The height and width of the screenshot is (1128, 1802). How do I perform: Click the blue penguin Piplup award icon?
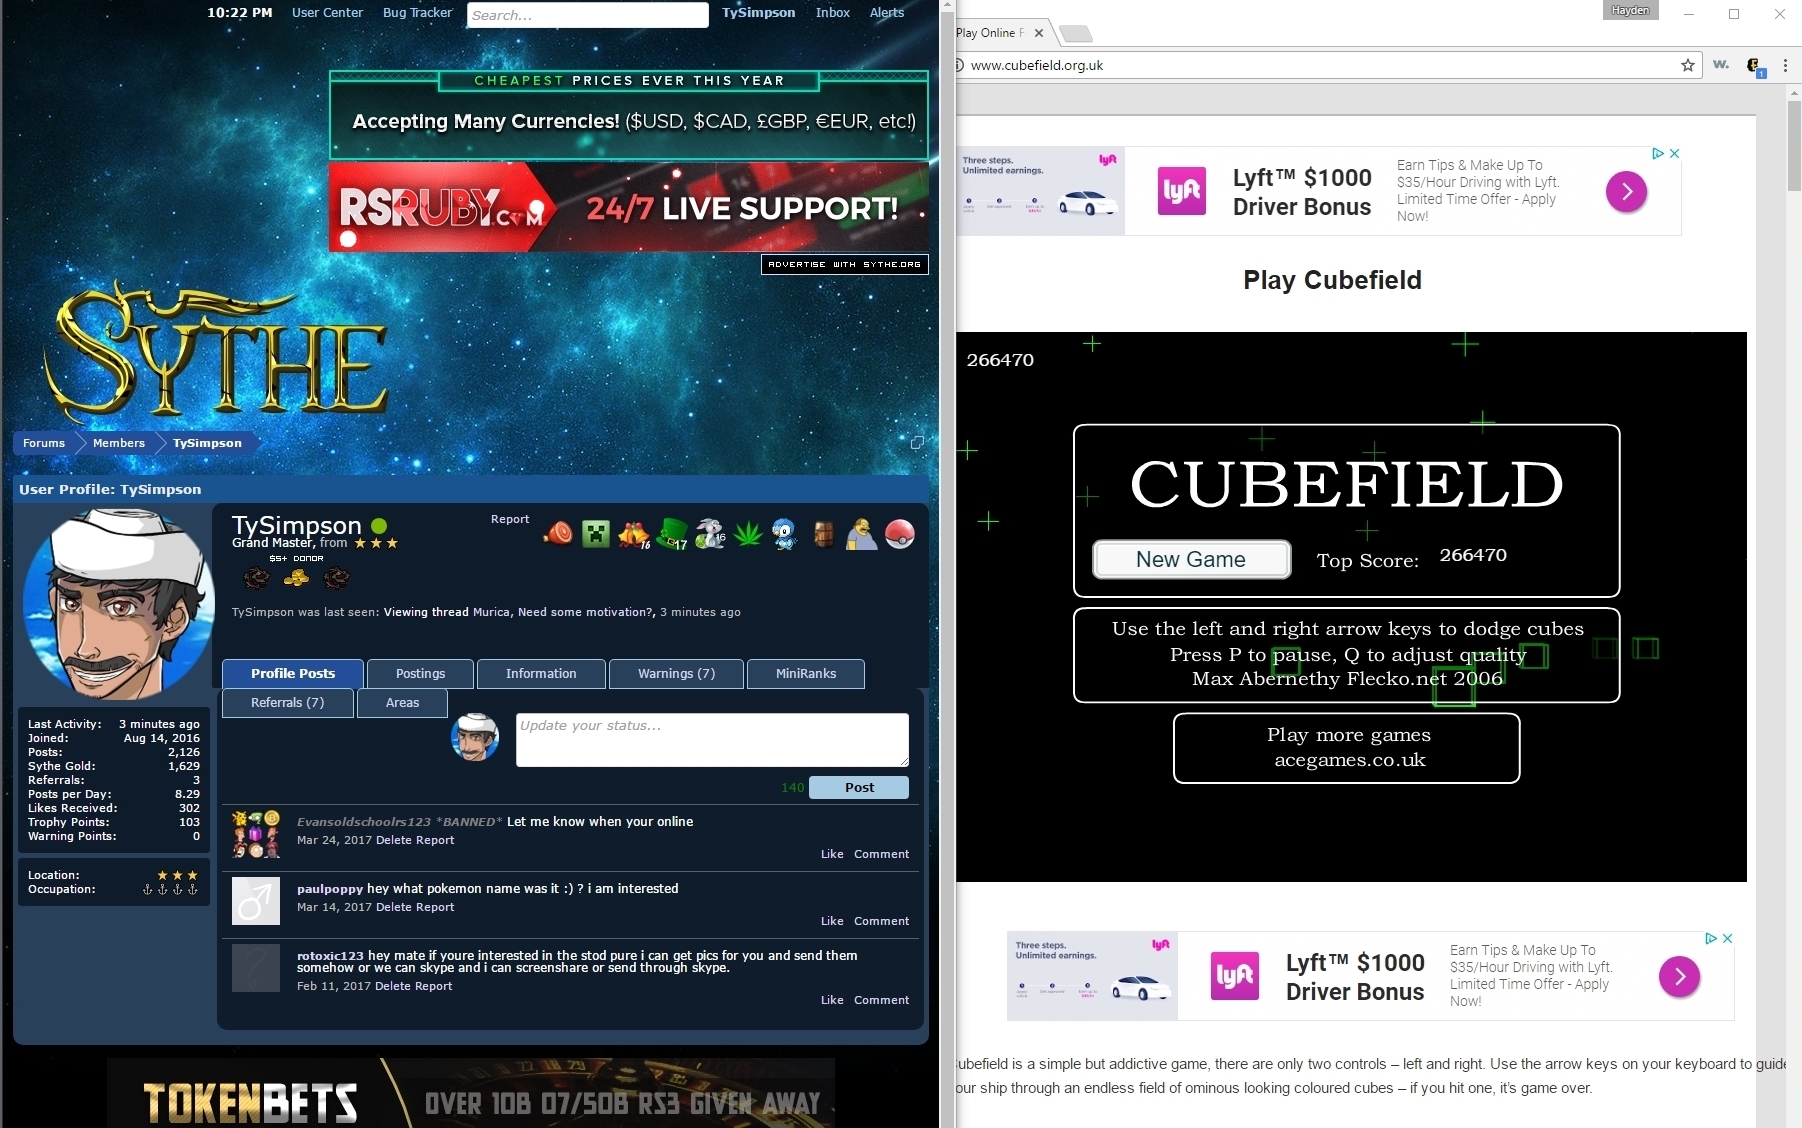pos(785,534)
